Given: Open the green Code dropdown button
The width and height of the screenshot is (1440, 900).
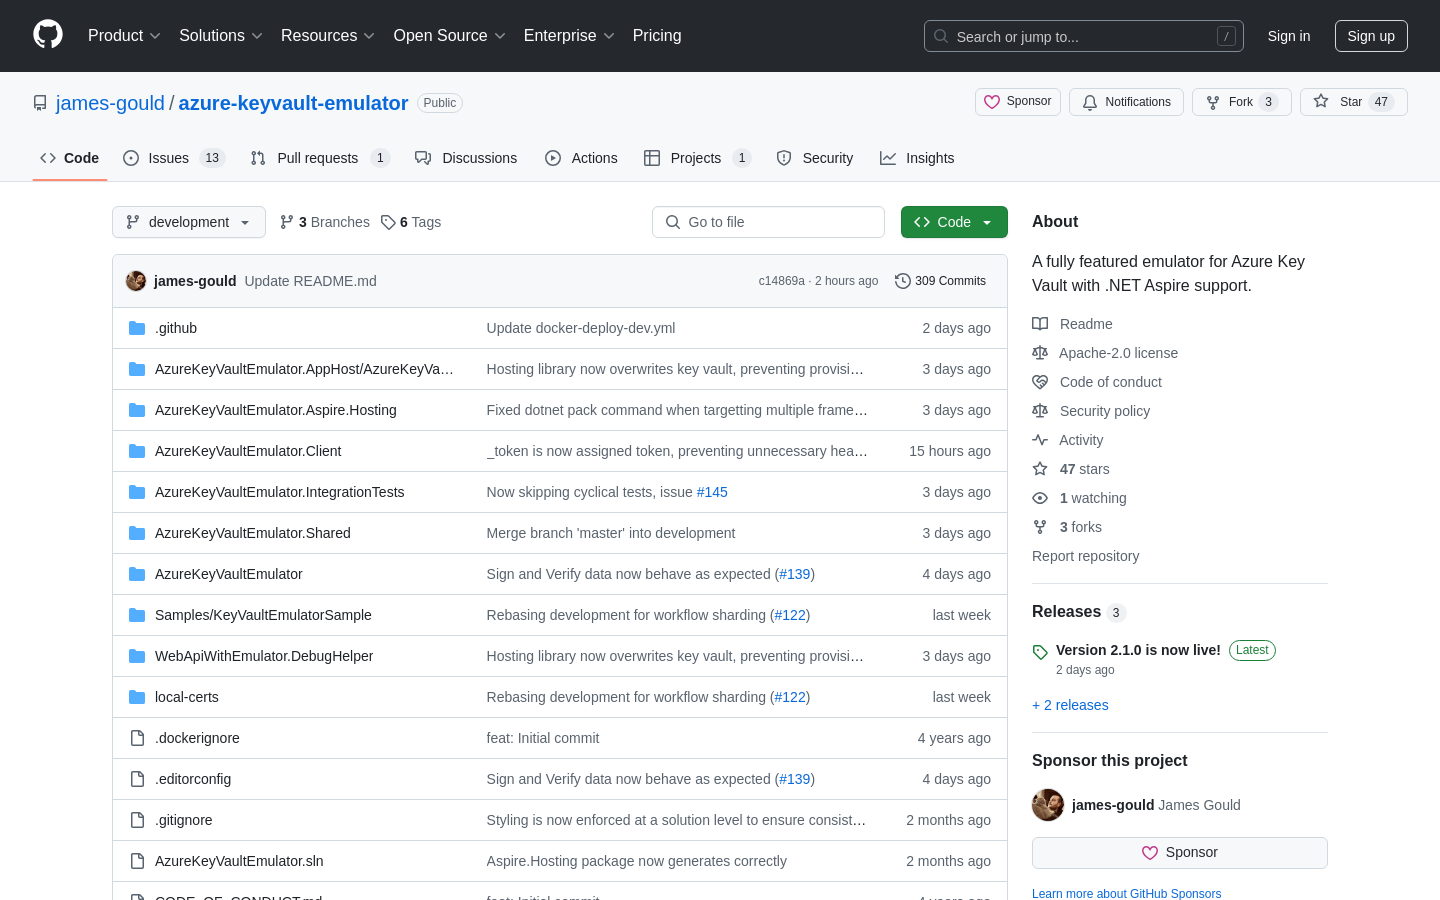Looking at the screenshot, I should tap(954, 222).
